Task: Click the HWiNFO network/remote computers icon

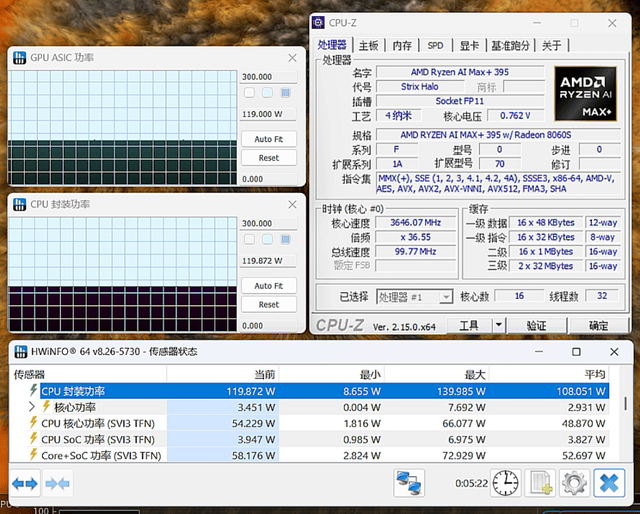Action: 409,483
